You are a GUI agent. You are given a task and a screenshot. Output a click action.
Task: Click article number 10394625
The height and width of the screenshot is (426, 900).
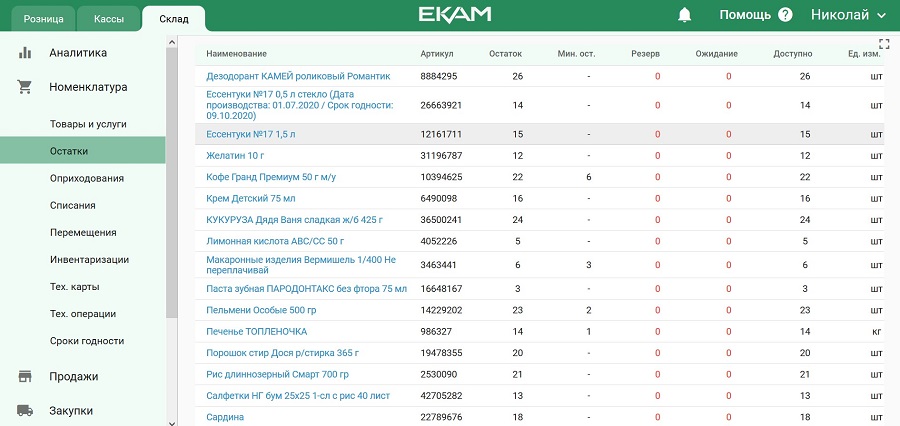441,177
